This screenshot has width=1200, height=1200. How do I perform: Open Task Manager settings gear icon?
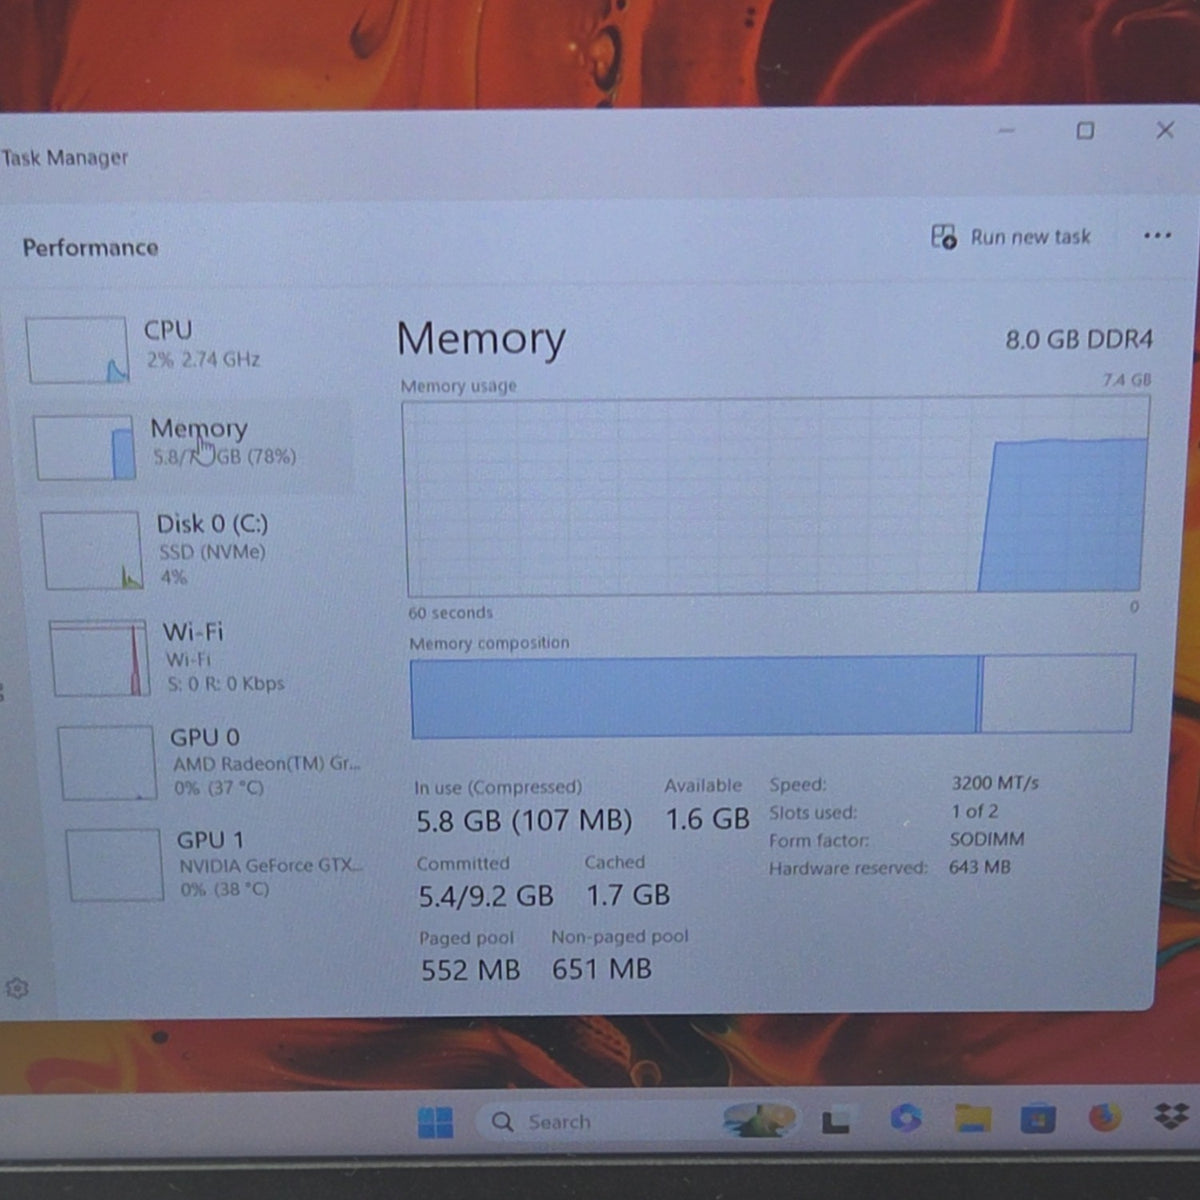(x=17, y=988)
